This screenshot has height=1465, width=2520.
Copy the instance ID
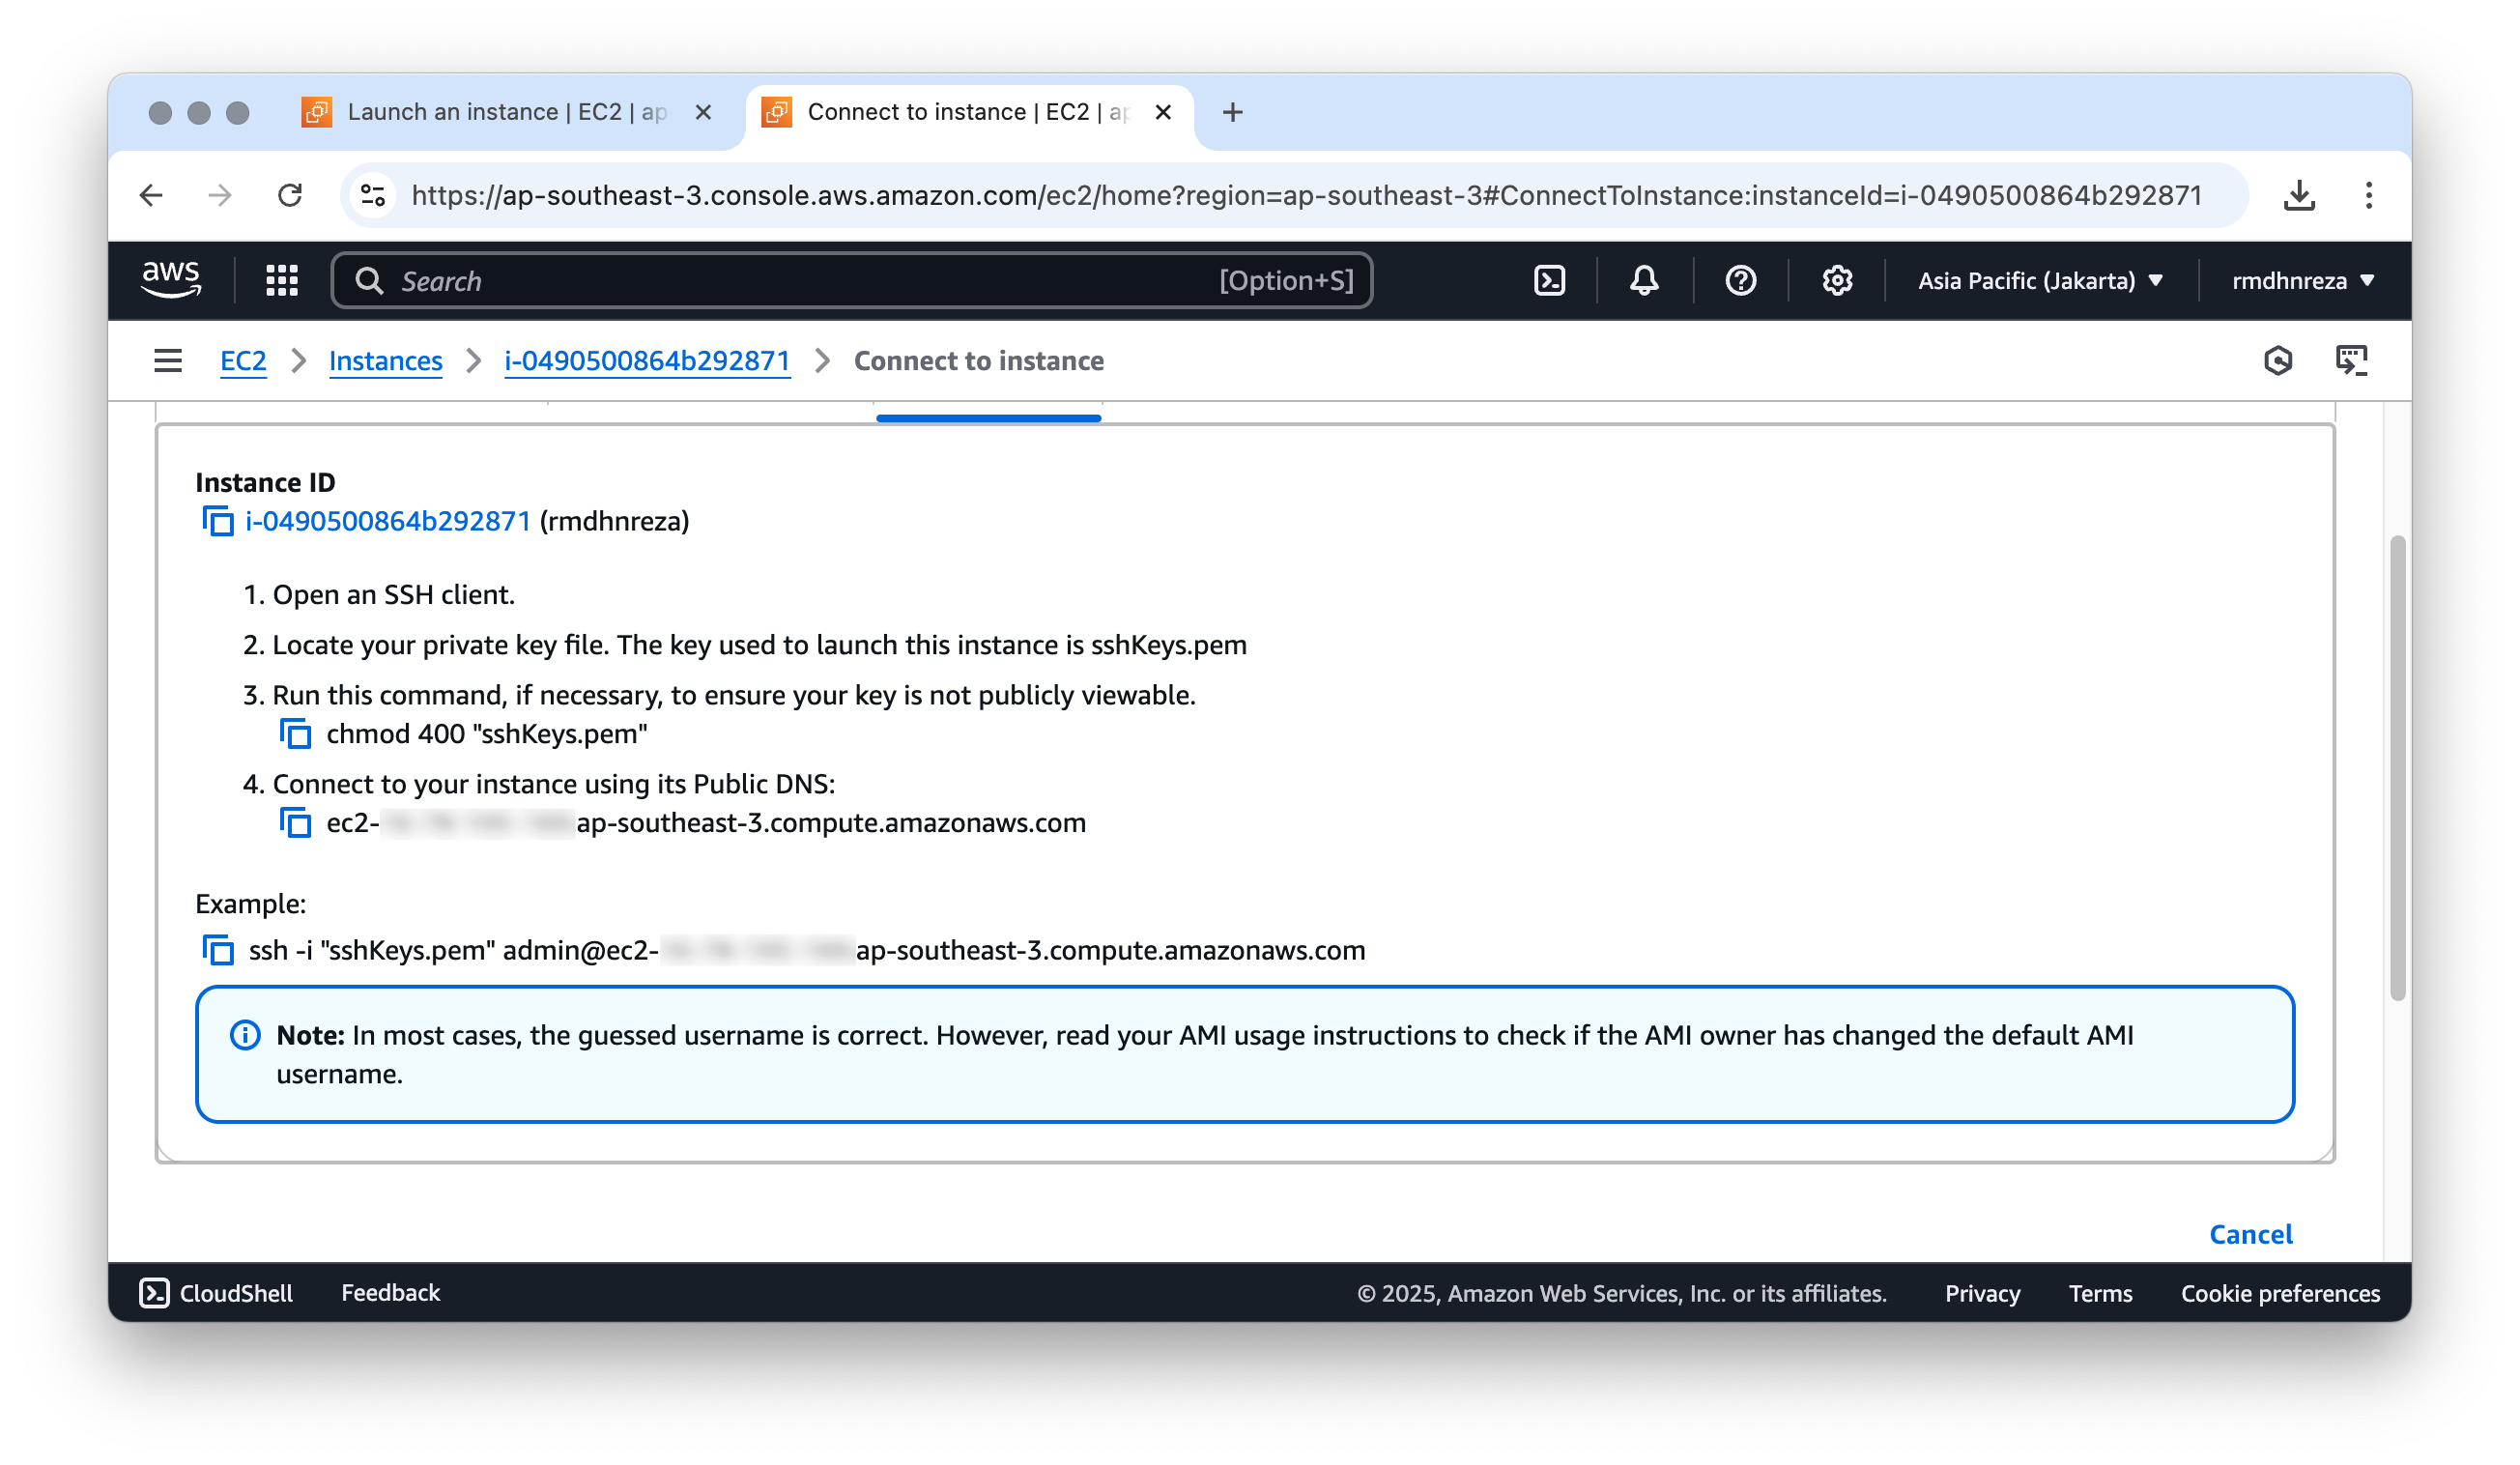tap(218, 522)
